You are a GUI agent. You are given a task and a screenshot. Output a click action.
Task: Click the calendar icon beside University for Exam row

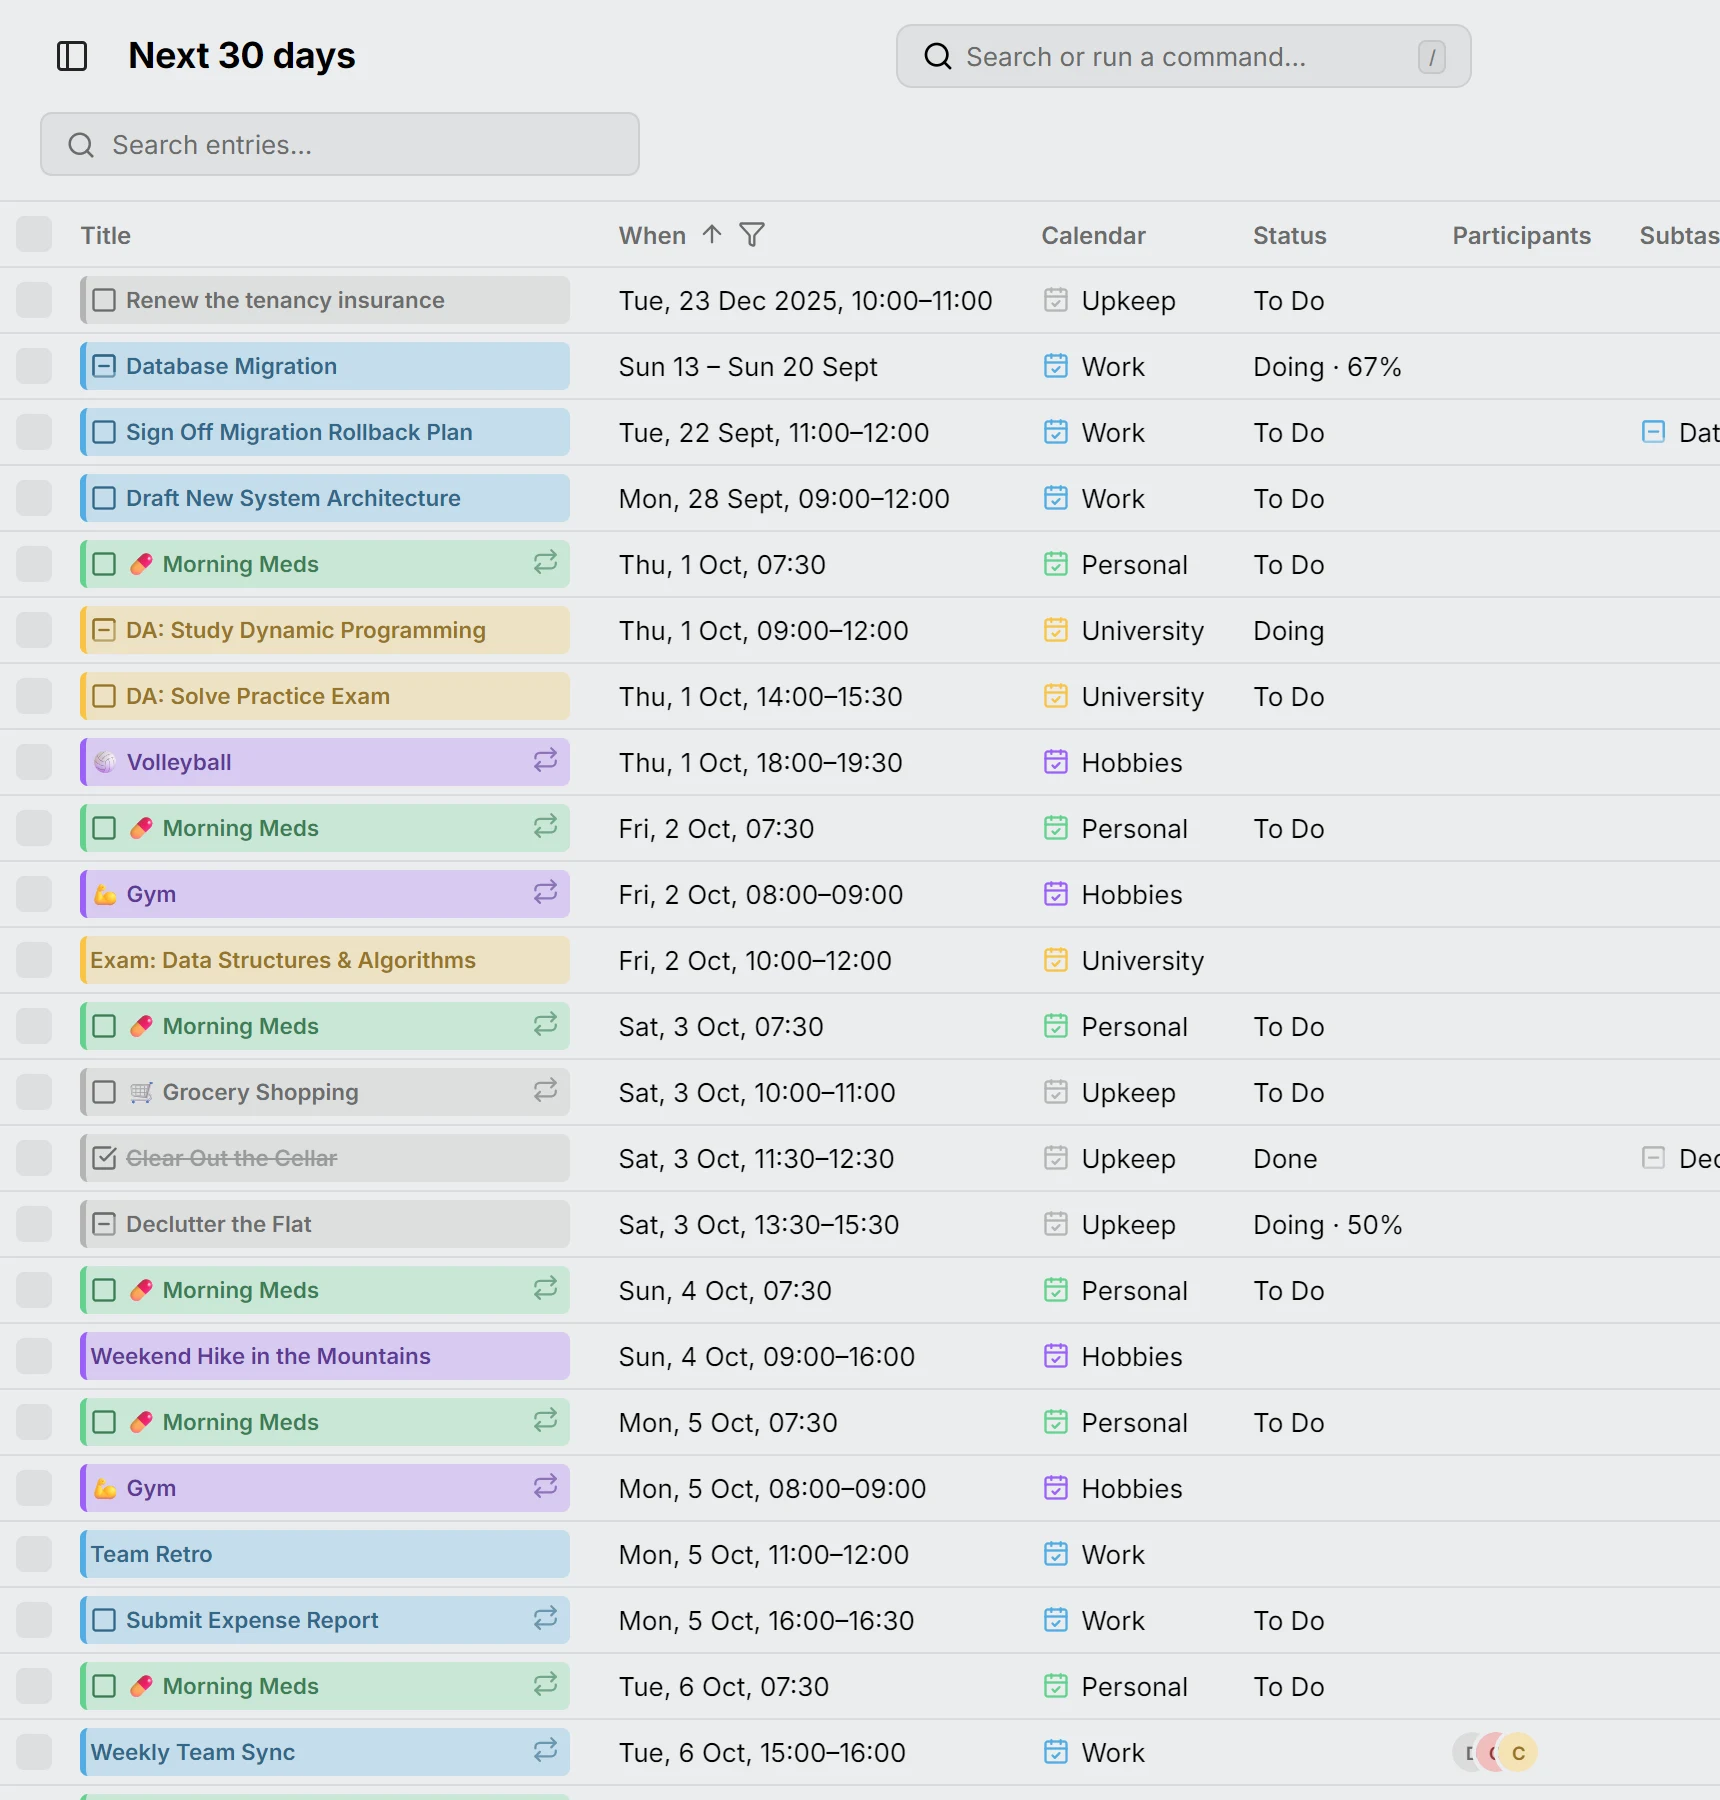tap(1056, 960)
